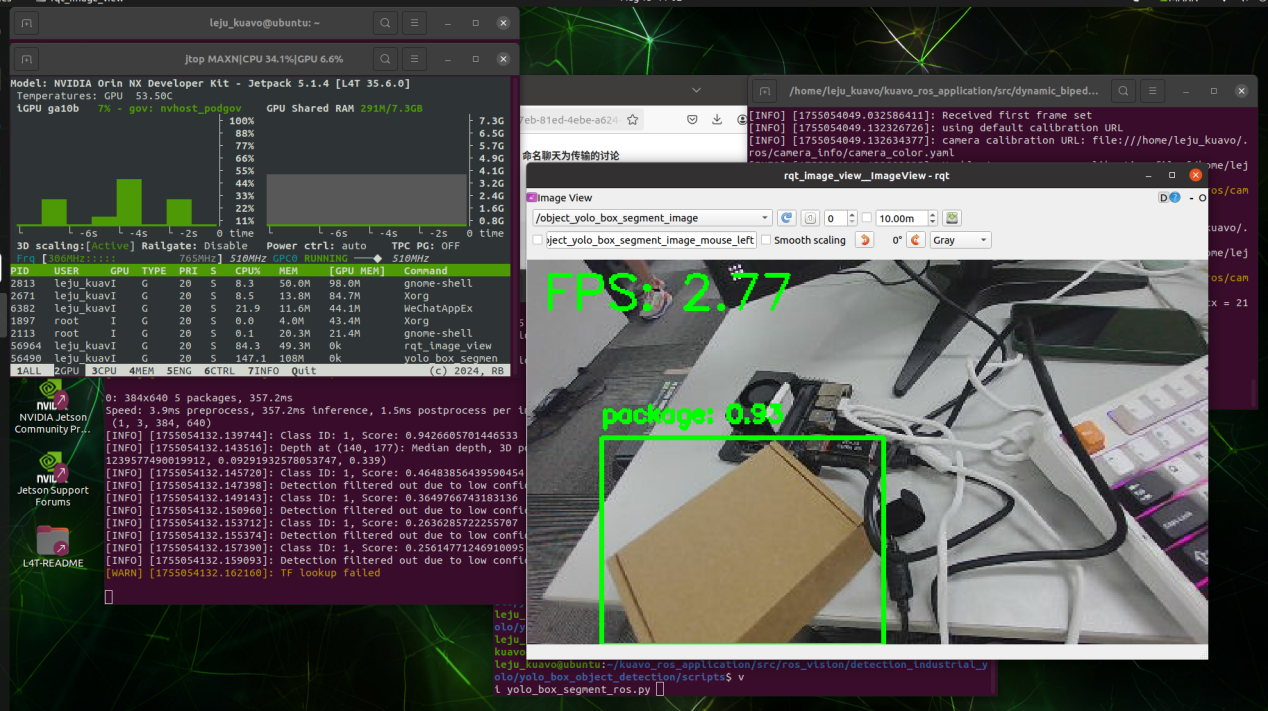Rotate image right in rqt Image View
Screen dimensions: 1268x711
point(915,240)
